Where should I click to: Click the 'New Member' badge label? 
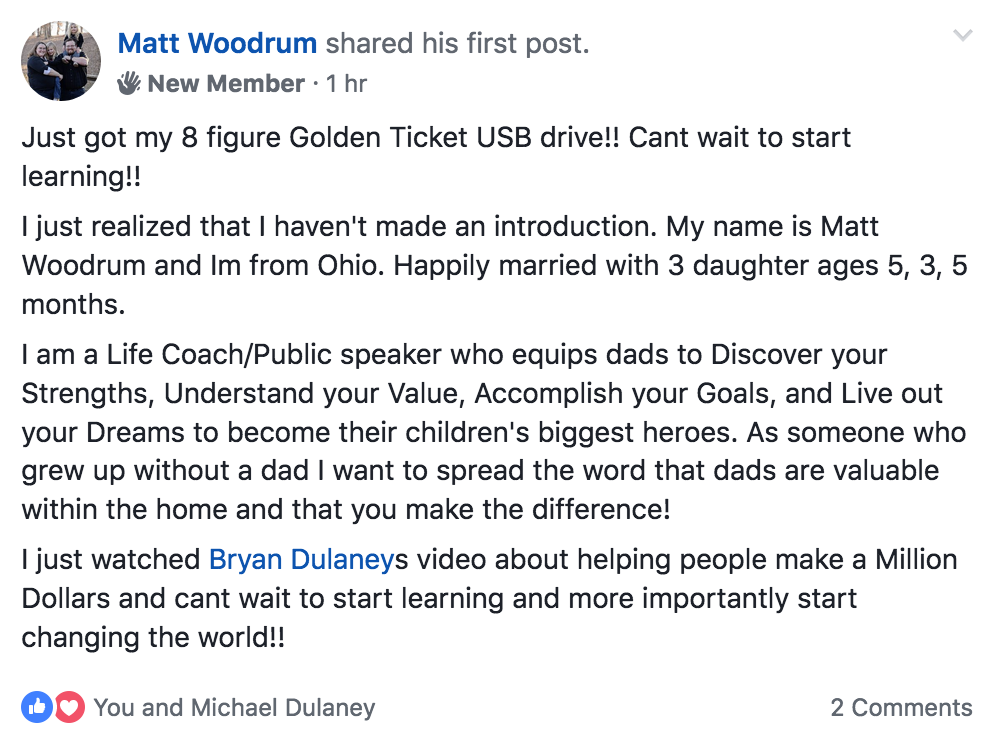click(x=226, y=84)
